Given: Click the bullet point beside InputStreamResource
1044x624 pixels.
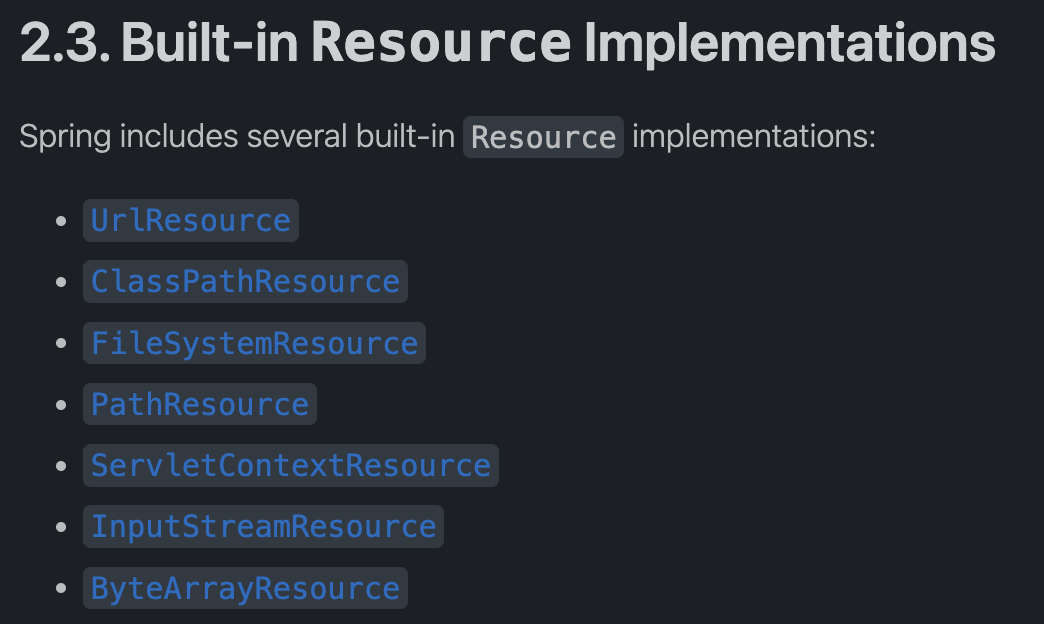Looking at the screenshot, I should (x=61, y=527).
